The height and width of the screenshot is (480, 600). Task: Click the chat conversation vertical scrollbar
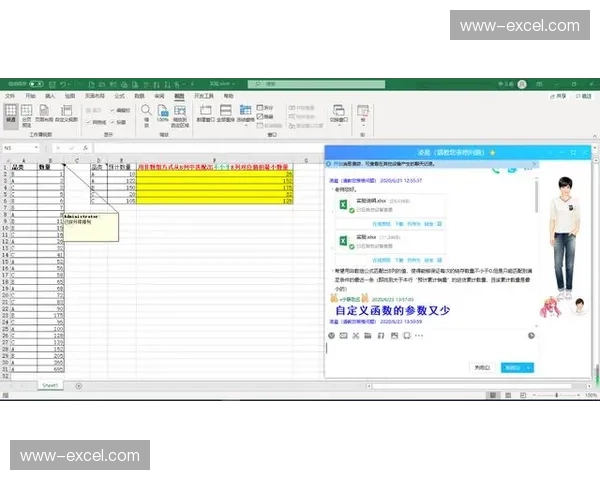pos(536,196)
